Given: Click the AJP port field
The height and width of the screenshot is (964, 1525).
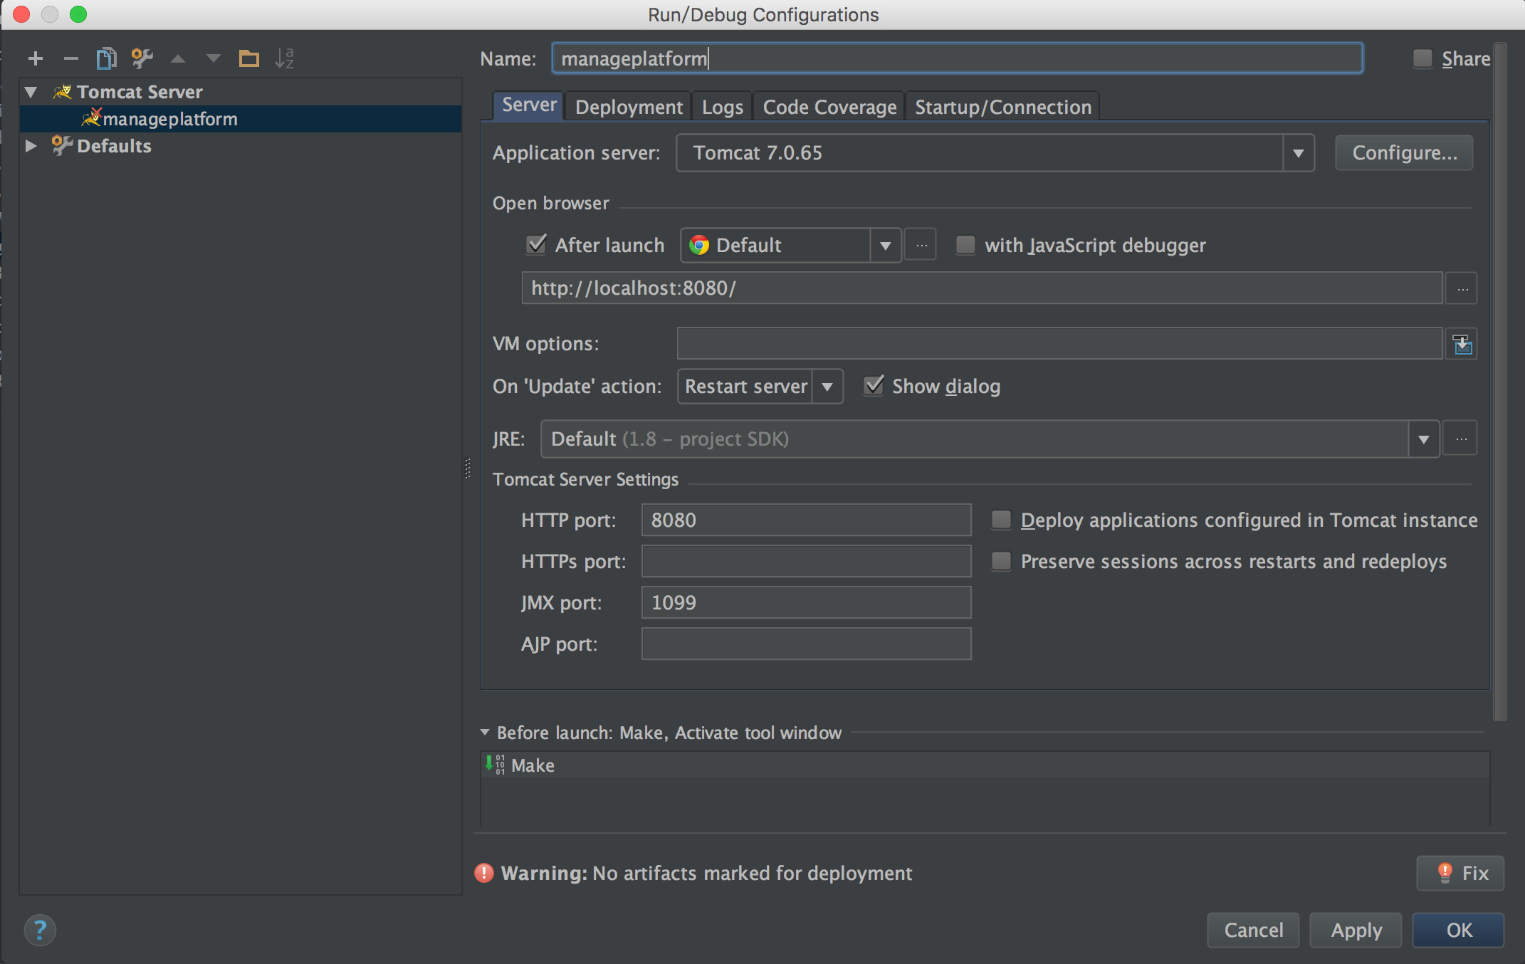Looking at the screenshot, I should click(x=806, y=644).
